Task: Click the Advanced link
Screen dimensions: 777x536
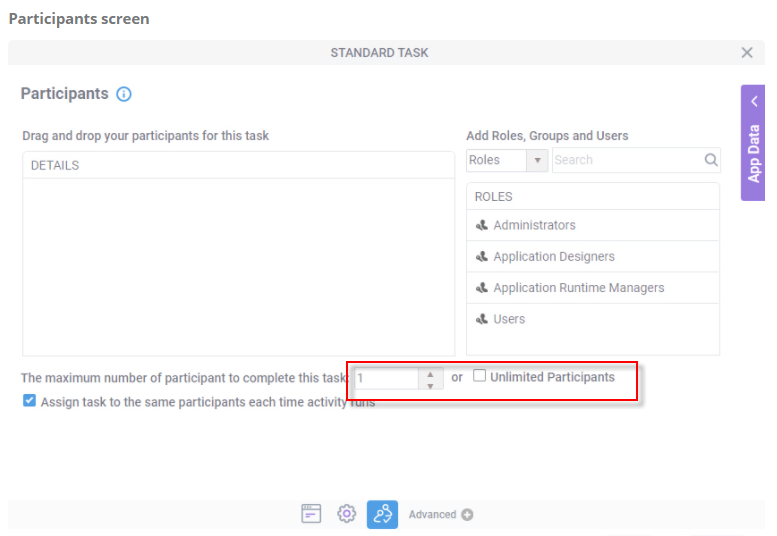Action: [x=432, y=515]
